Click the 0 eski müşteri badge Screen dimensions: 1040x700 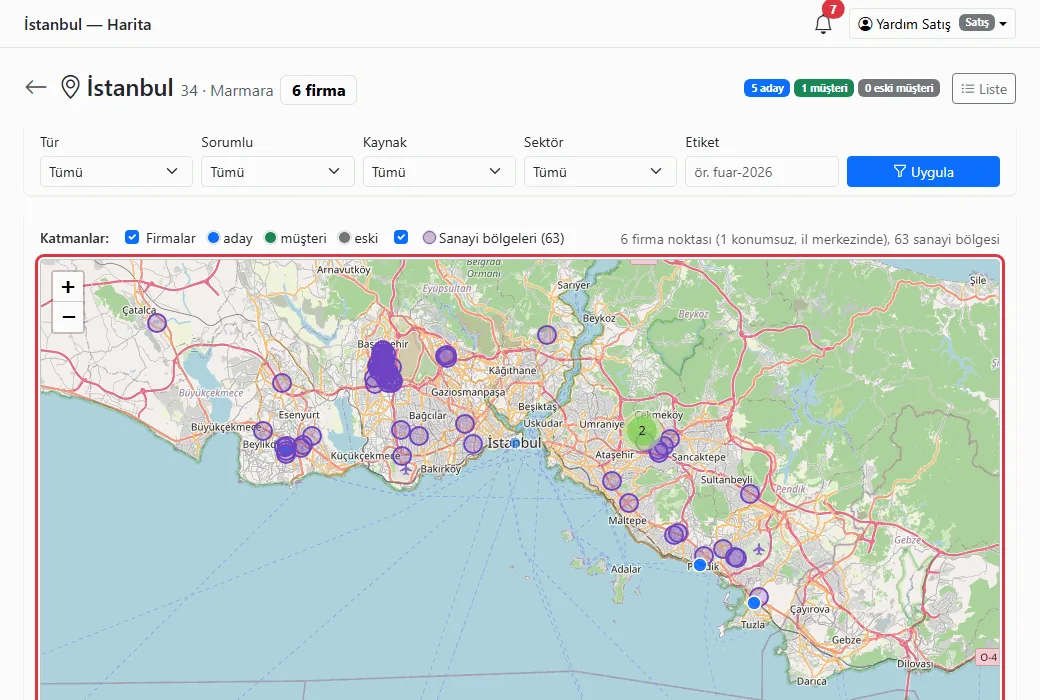[x=899, y=88]
